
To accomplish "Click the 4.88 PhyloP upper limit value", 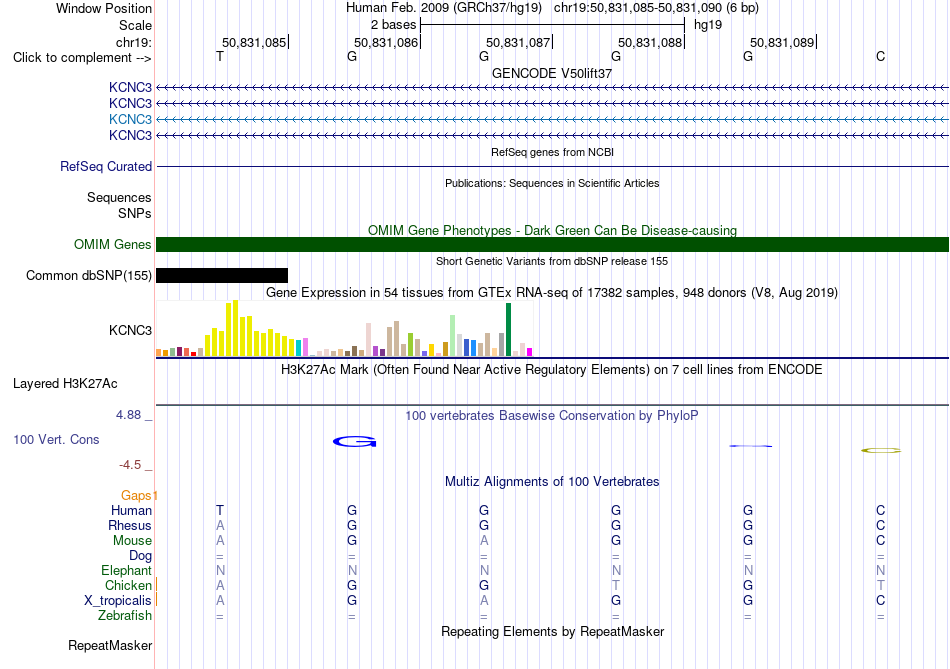I will [x=128, y=414].
